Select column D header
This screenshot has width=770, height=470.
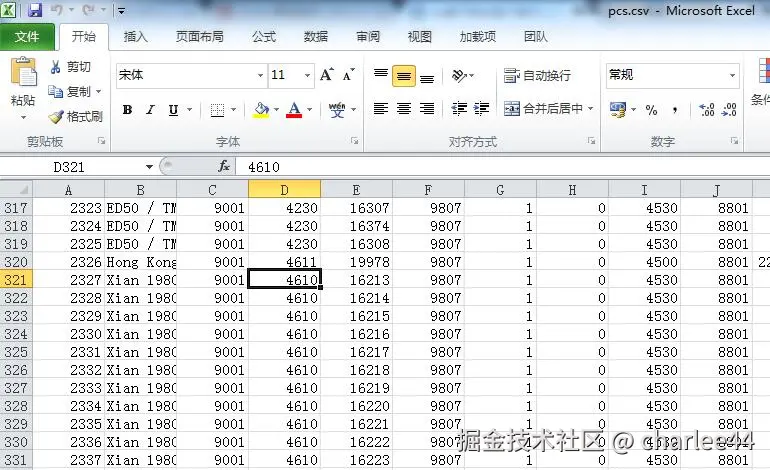[284, 190]
